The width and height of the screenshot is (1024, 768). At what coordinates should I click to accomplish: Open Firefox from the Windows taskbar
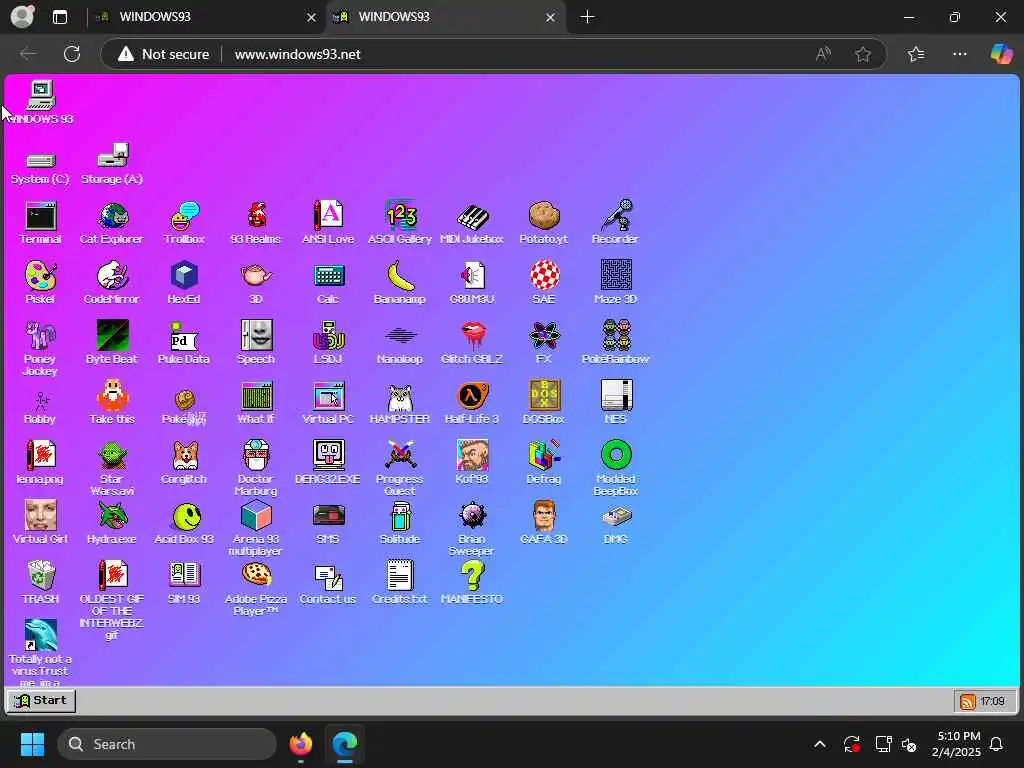(x=301, y=744)
